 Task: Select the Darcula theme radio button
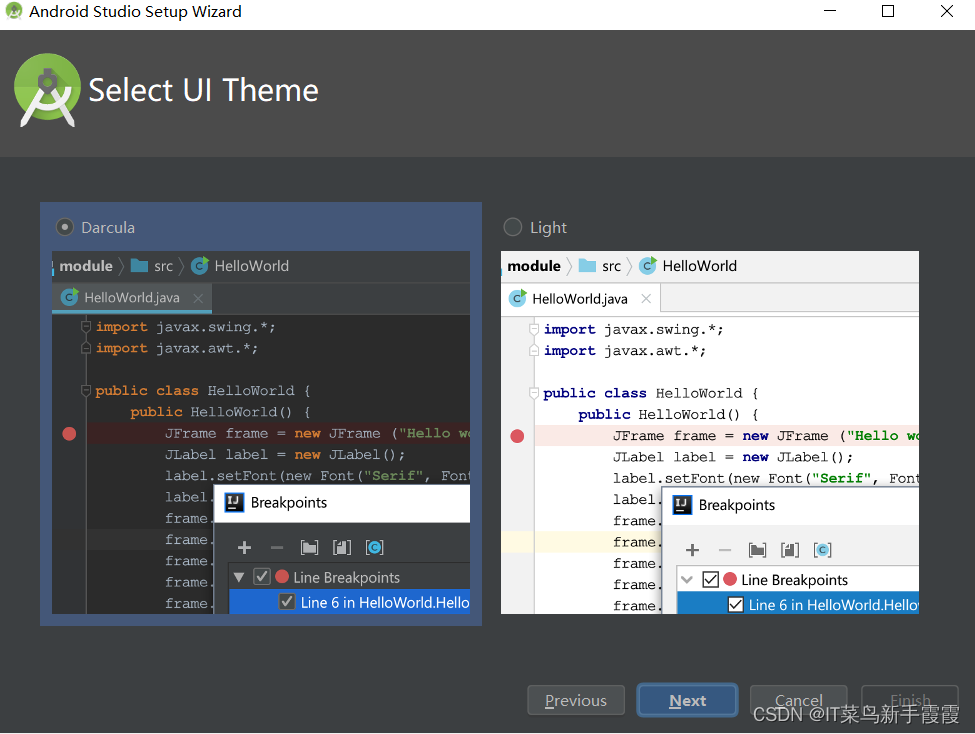[65, 227]
